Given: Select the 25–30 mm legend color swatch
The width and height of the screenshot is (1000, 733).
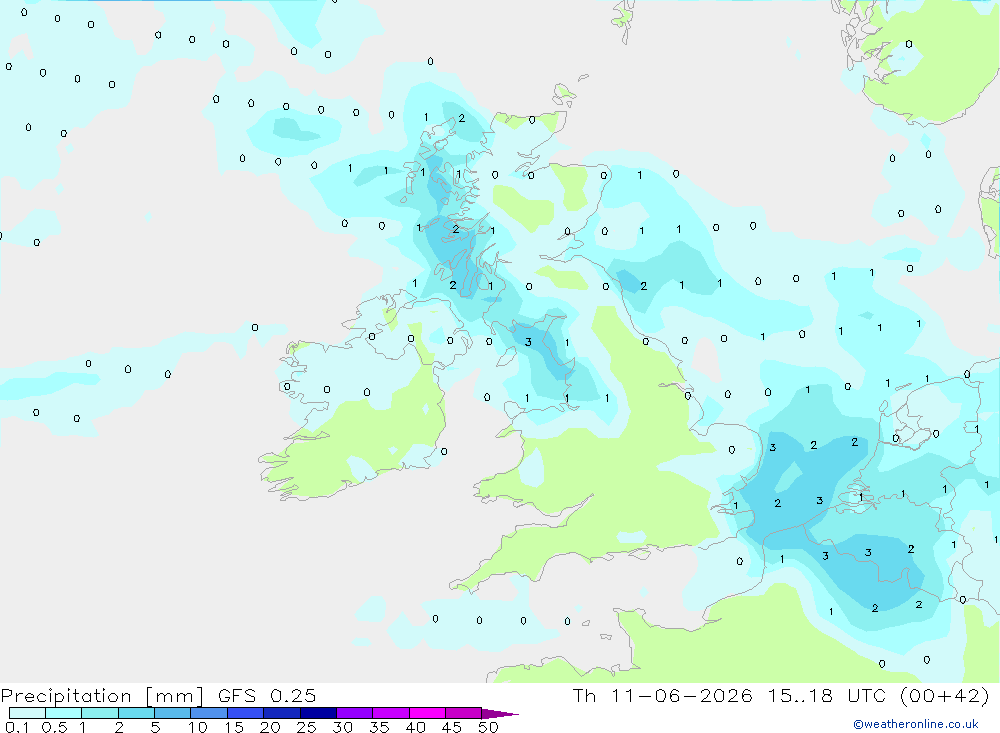Looking at the screenshot, I should 318,713.
